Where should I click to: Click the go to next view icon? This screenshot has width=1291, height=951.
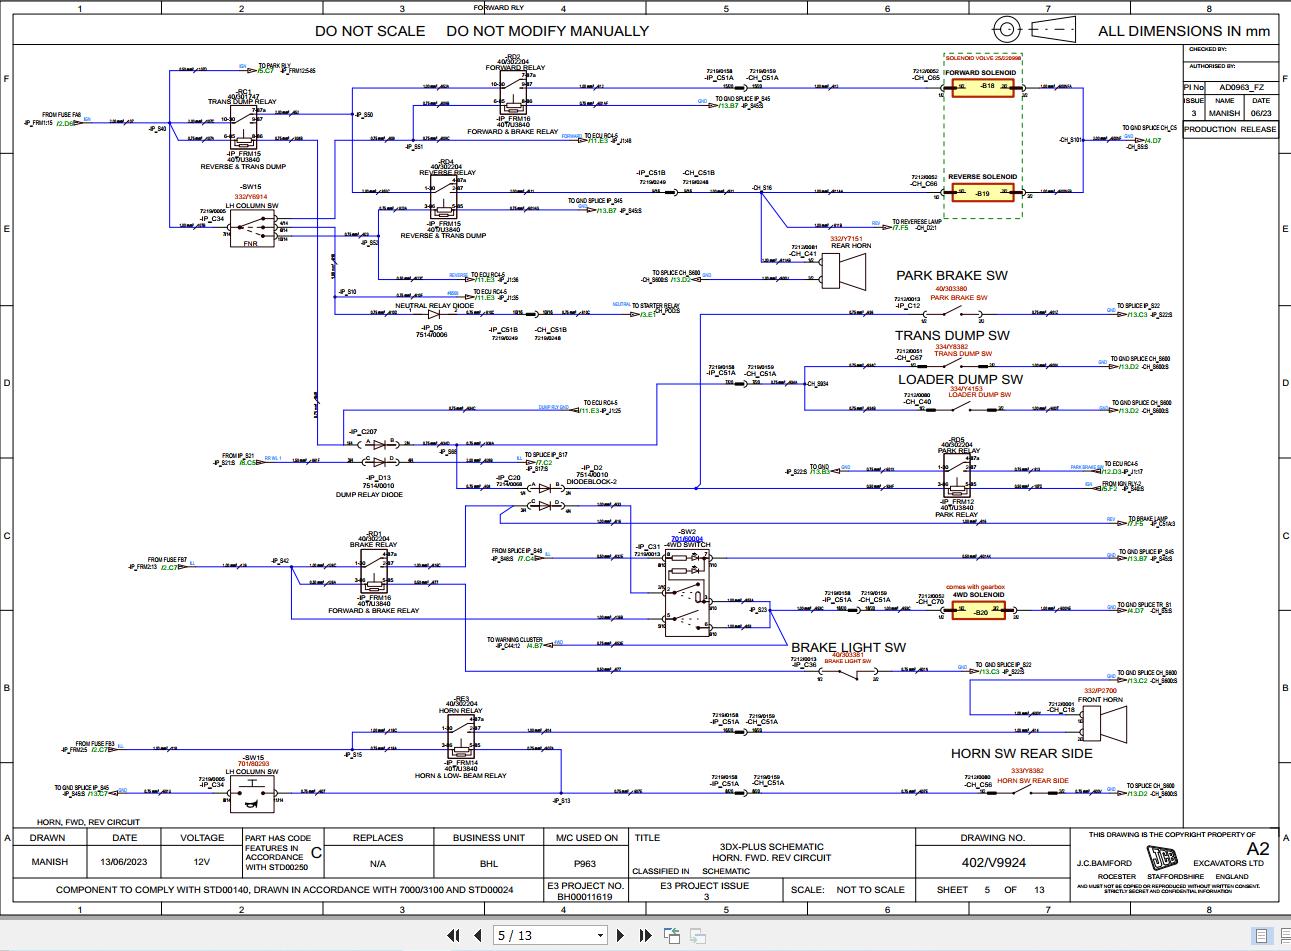697,935
